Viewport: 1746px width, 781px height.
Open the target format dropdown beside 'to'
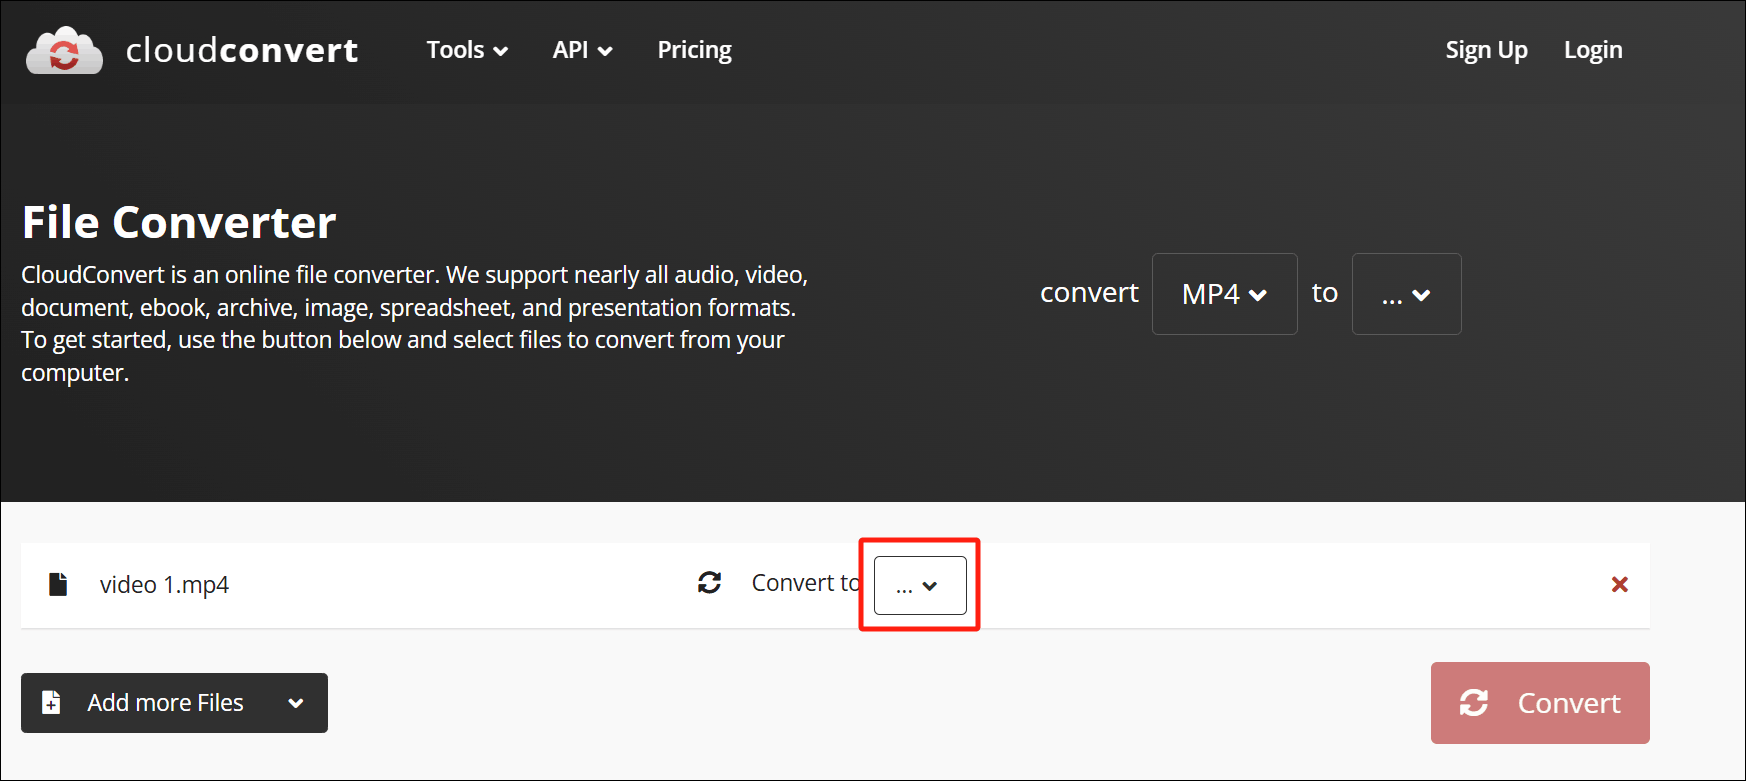click(1406, 294)
